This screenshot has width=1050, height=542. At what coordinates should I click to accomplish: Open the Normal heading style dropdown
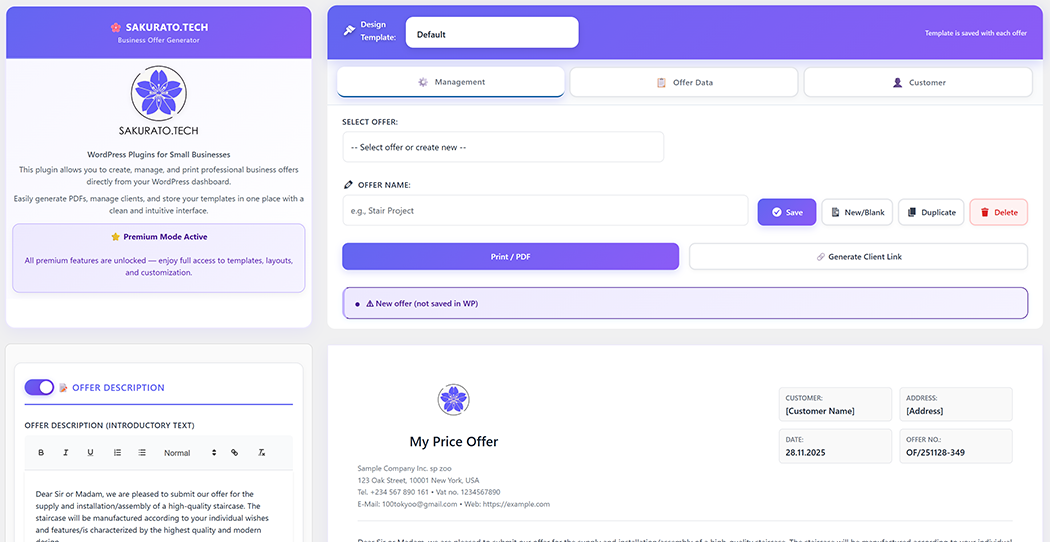pyautogui.click(x=190, y=453)
